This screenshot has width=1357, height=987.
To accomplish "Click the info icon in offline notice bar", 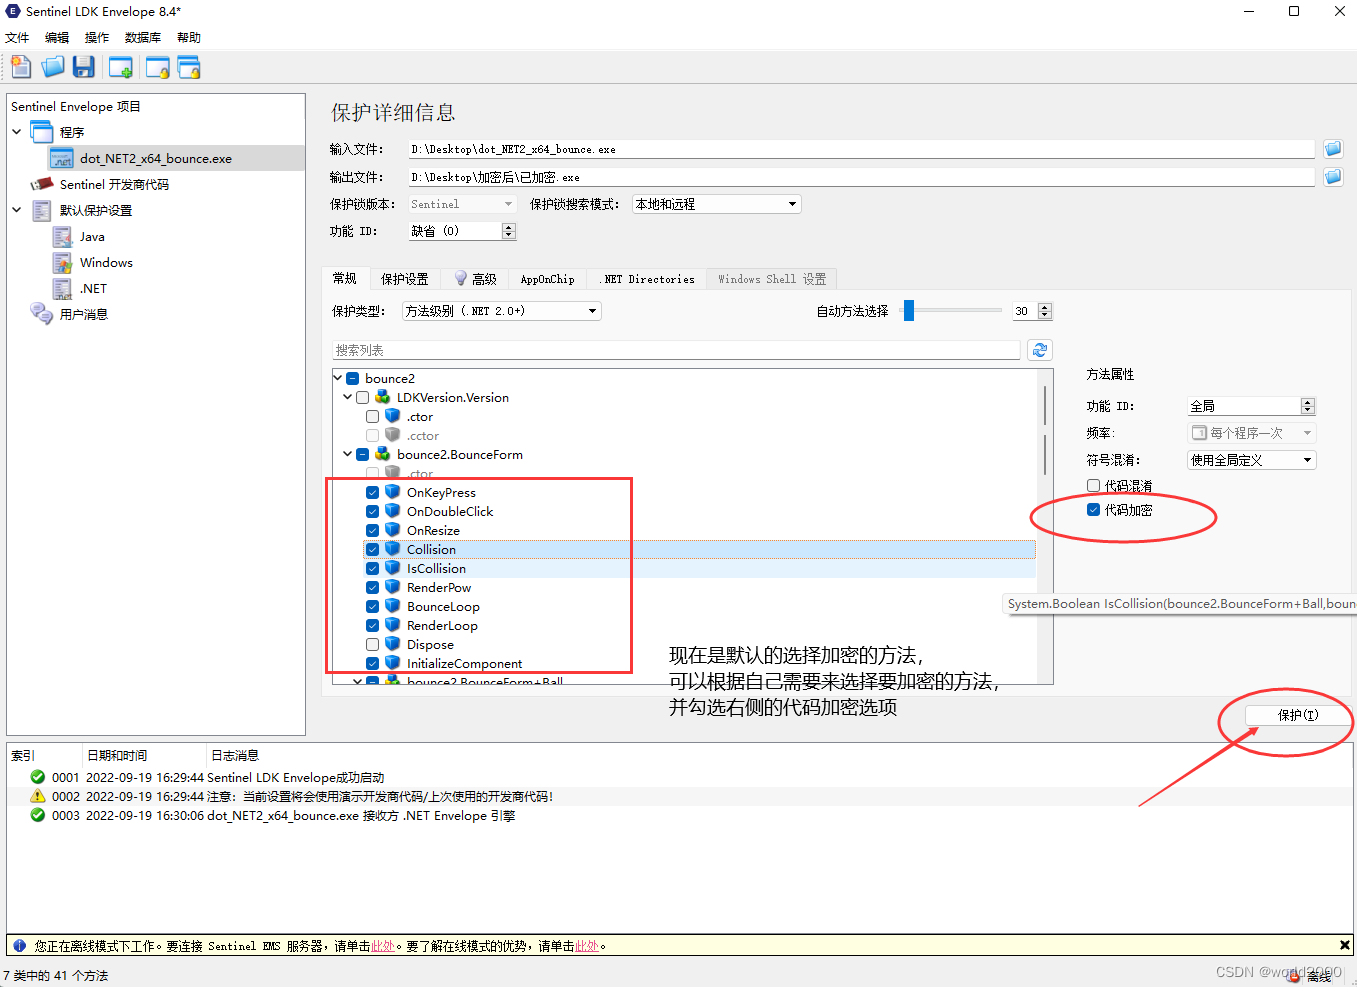I will click(19, 945).
